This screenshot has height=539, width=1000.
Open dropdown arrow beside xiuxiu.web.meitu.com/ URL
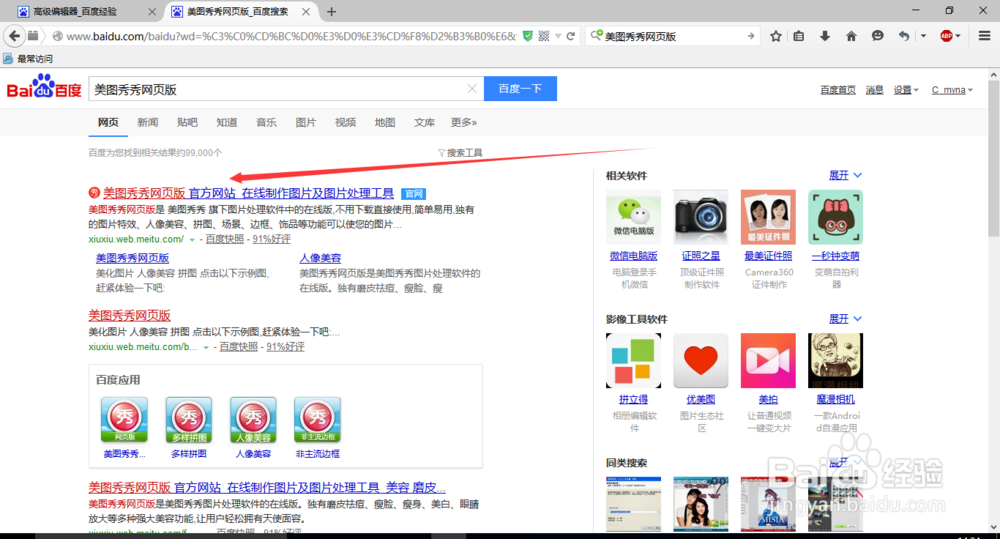coord(192,240)
